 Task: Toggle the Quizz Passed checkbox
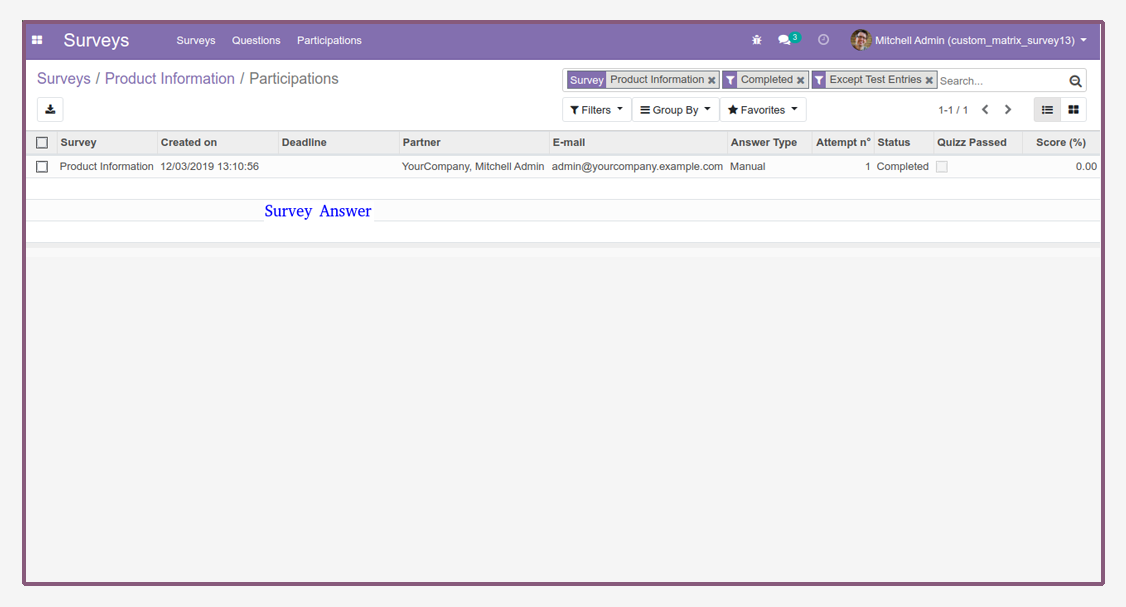(x=941, y=167)
